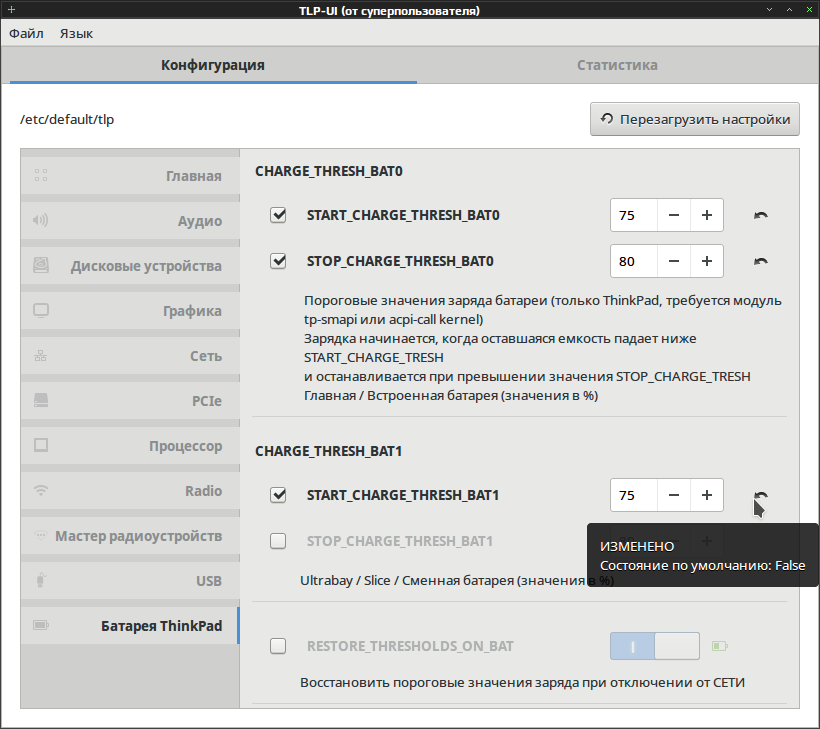Open the Главная settings section icon
The image size is (820, 729).
click(41, 175)
